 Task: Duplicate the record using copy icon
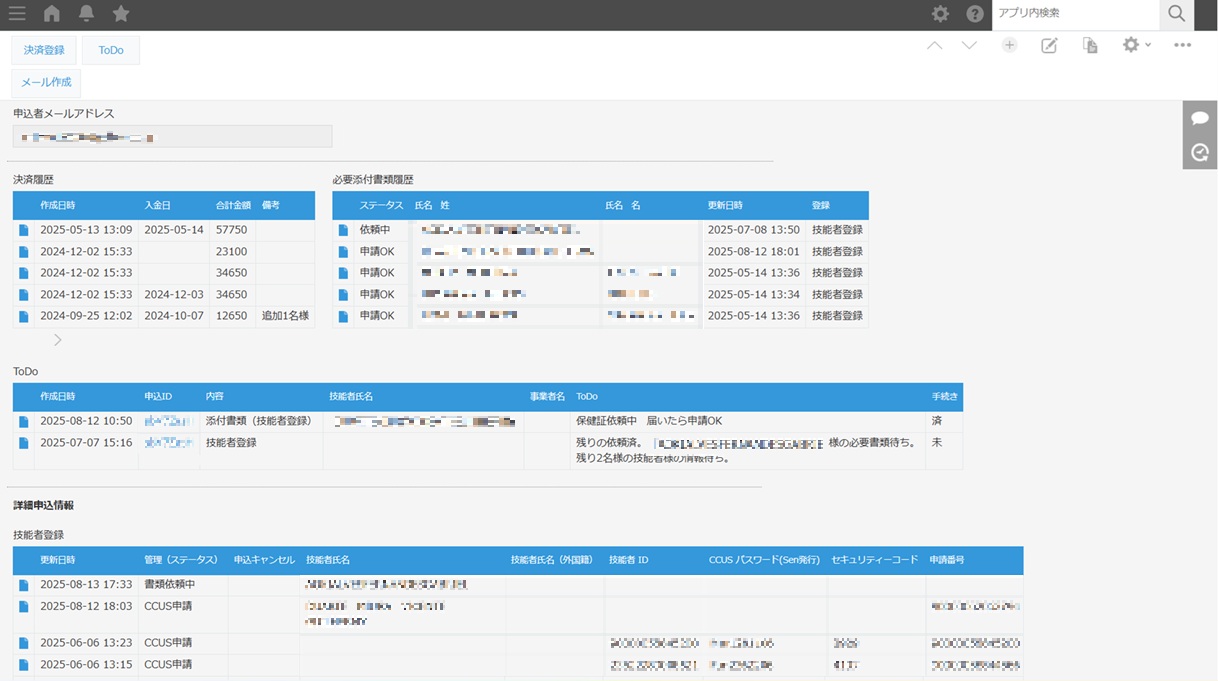(x=1090, y=46)
